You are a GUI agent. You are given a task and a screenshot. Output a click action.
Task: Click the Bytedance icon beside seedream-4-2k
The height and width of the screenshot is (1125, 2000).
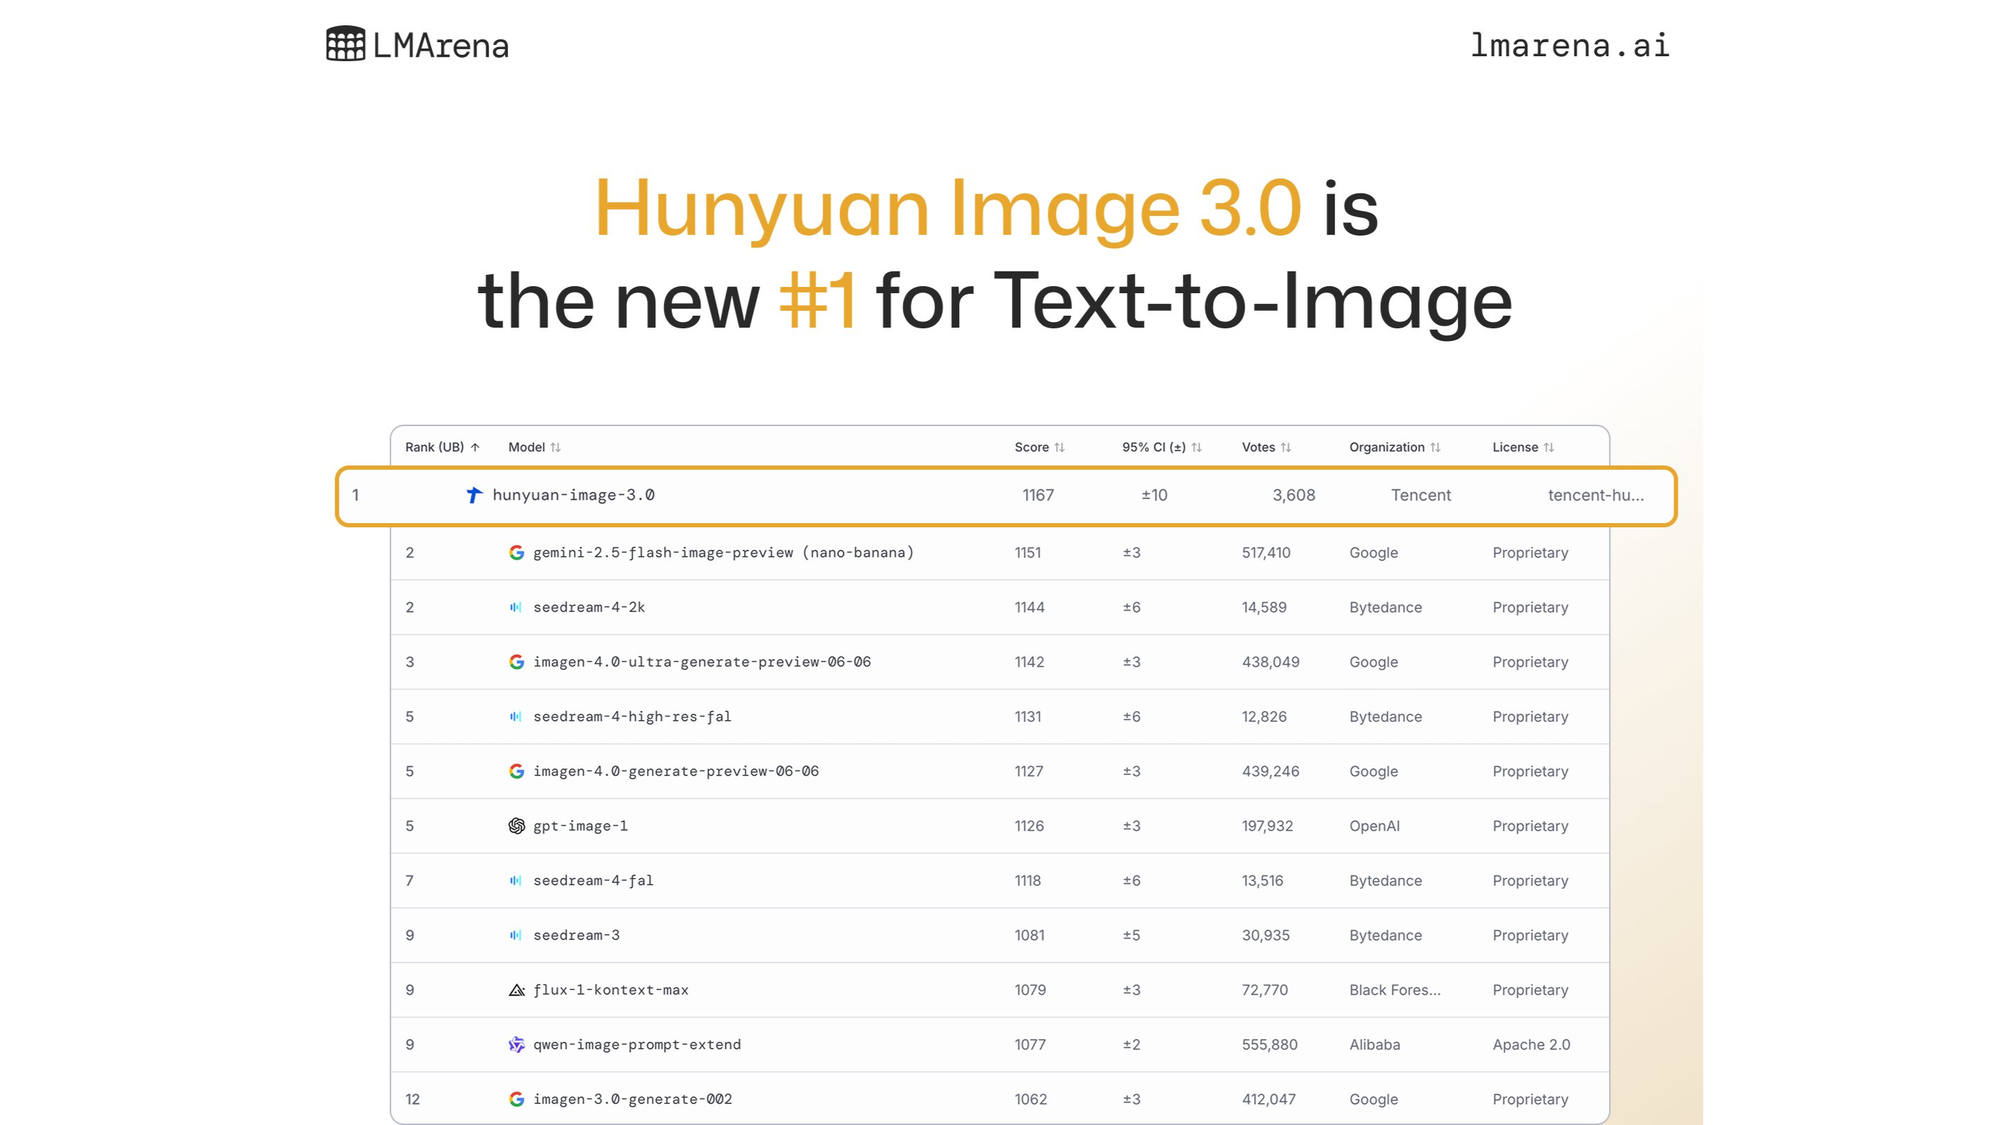(516, 608)
